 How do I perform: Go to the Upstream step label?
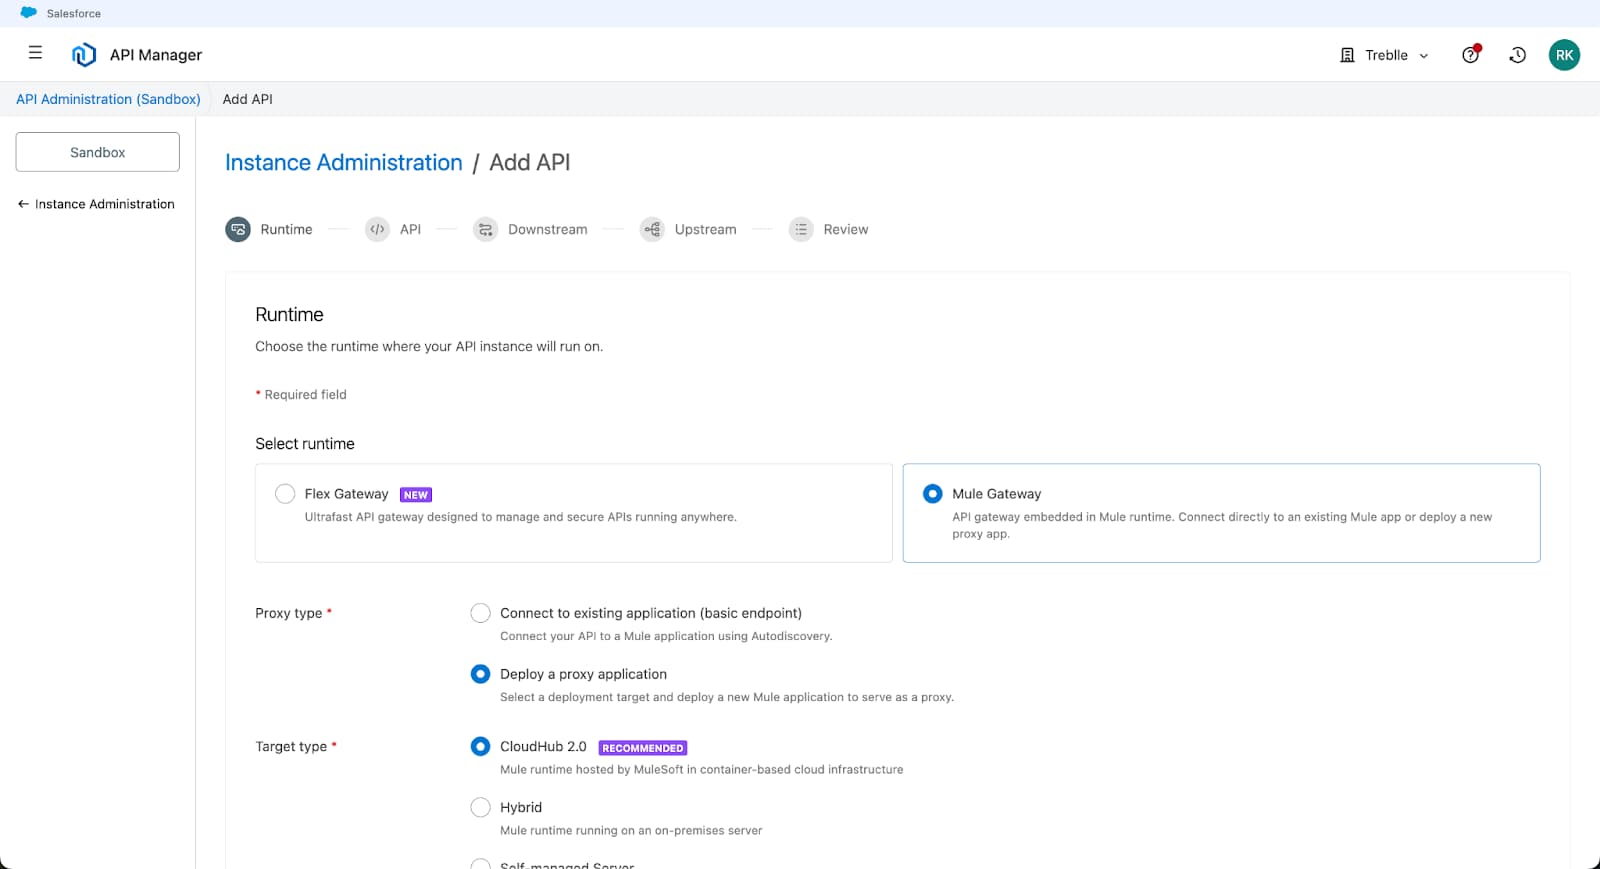point(705,229)
